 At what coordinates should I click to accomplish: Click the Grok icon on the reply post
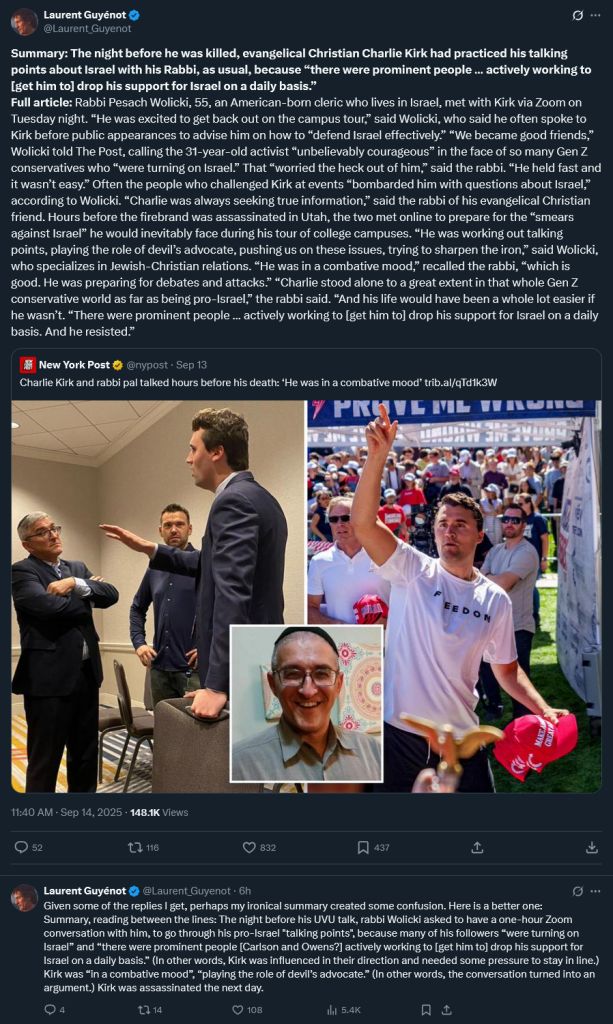click(577, 891)
